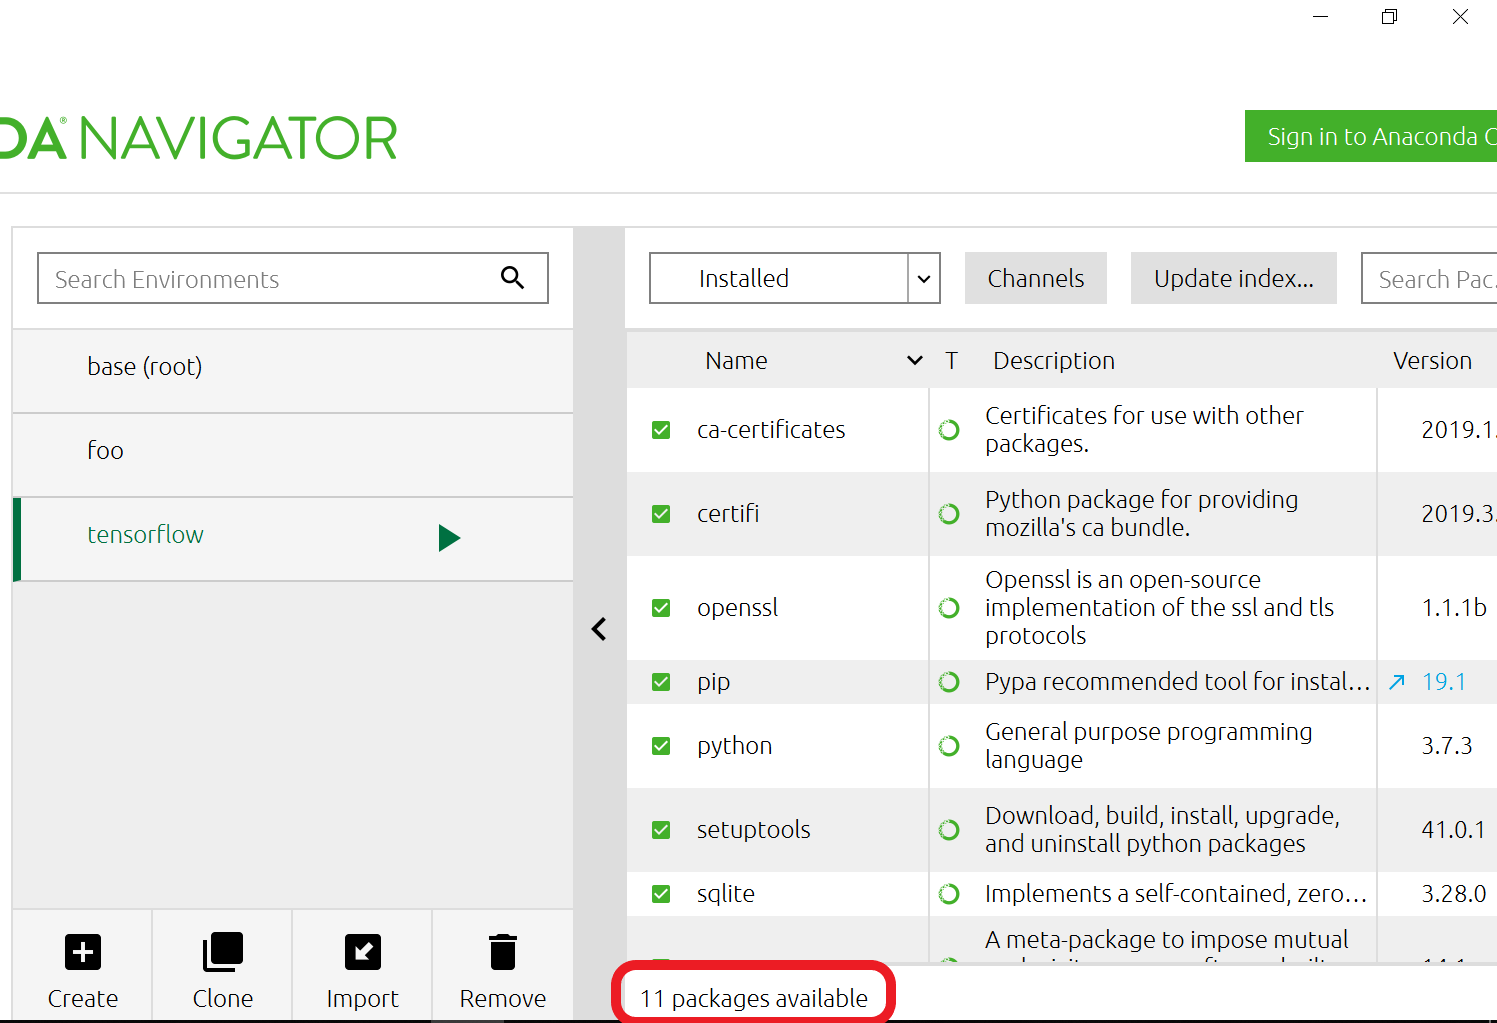Viewport: 1497px width, 1023px height.
Task: Click the setuptools package name
Action: (754, 830)
